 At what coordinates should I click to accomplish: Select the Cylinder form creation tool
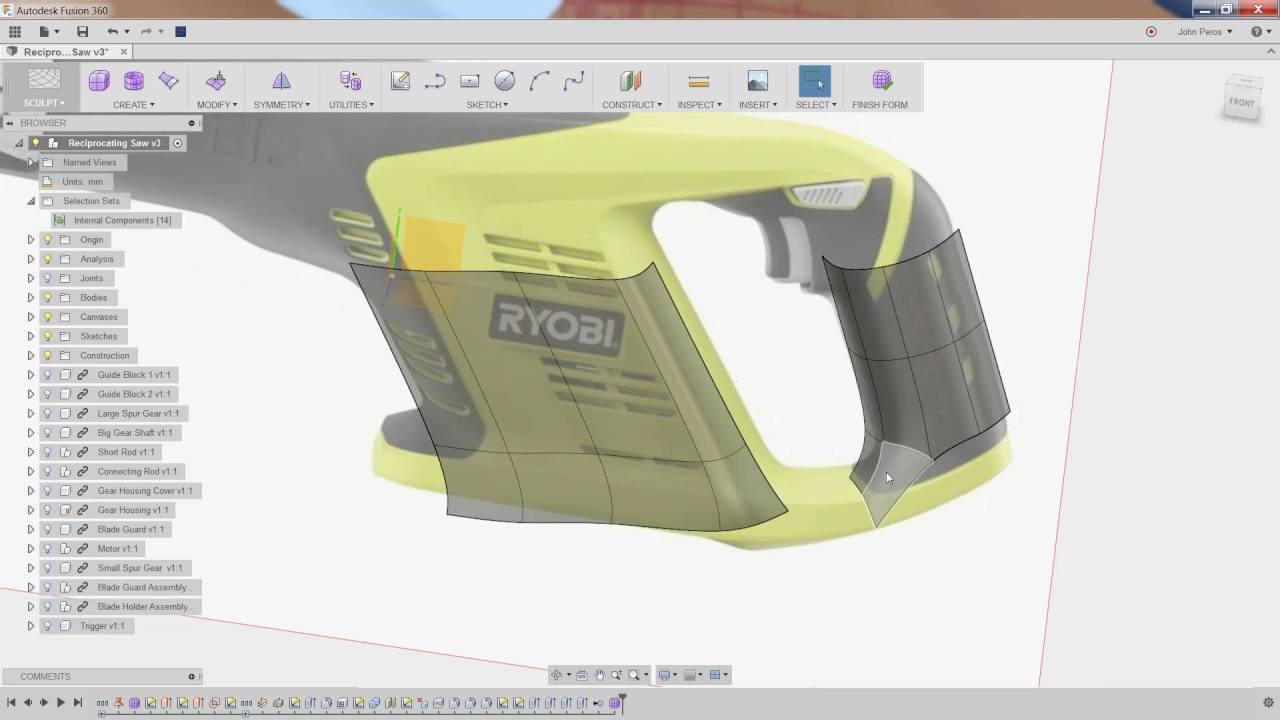[134, 81]
